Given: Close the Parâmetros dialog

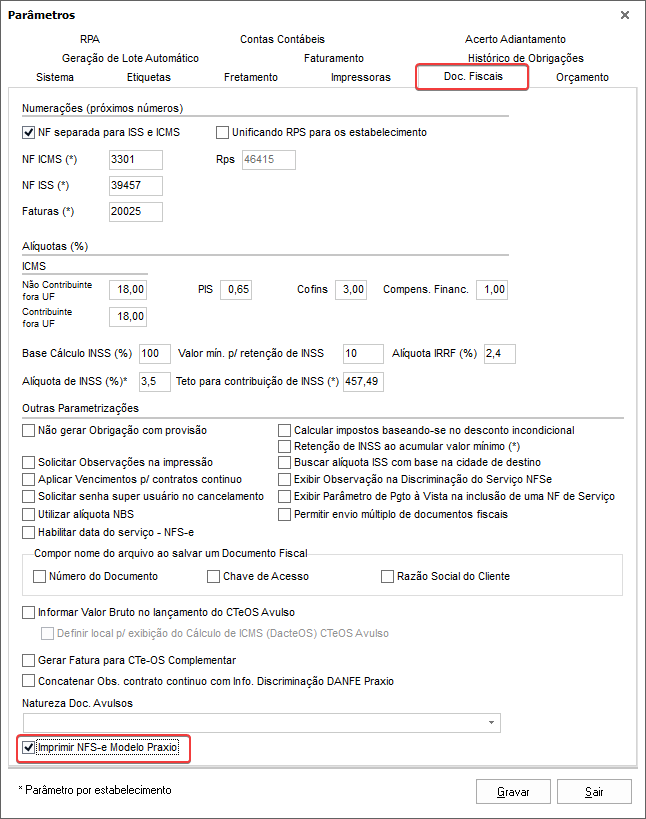Looking at the screenshot, I should [625, 15].
